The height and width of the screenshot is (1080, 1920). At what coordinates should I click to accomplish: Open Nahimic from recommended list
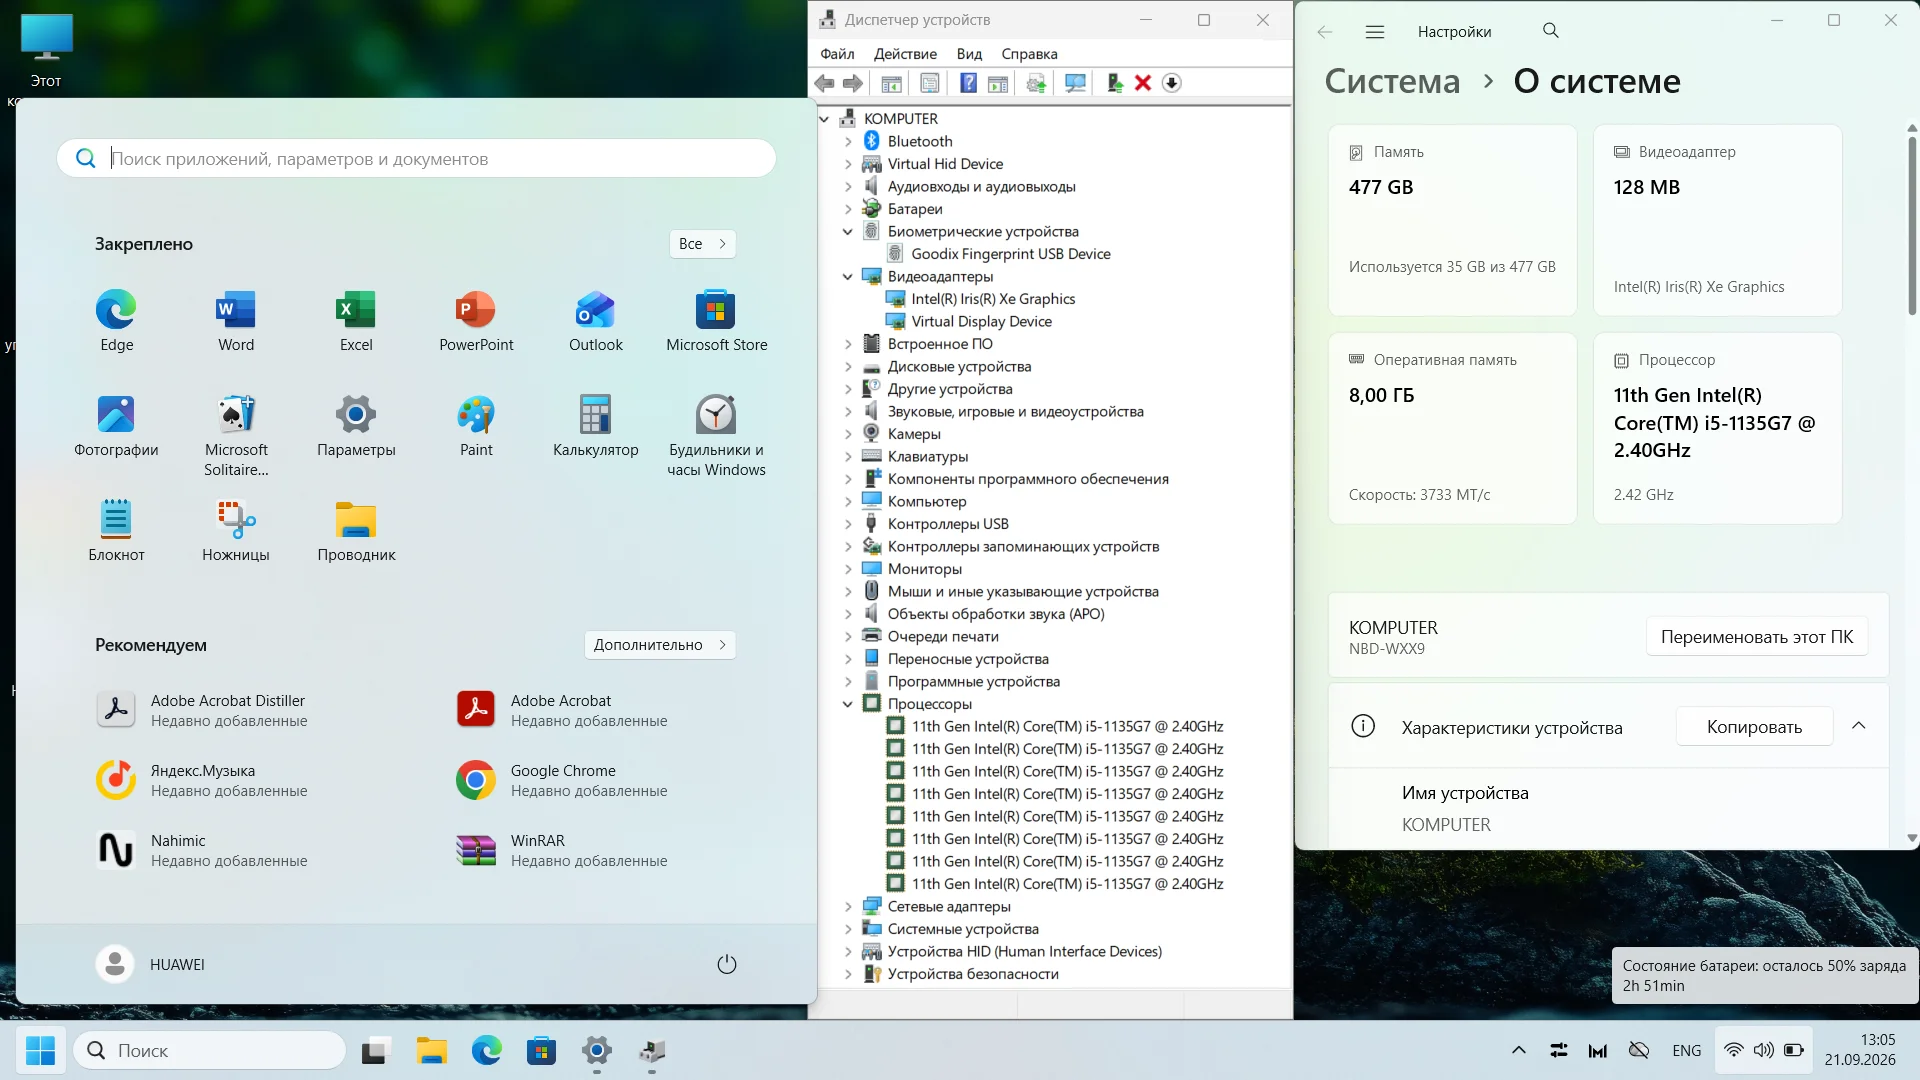coord(202,850)
